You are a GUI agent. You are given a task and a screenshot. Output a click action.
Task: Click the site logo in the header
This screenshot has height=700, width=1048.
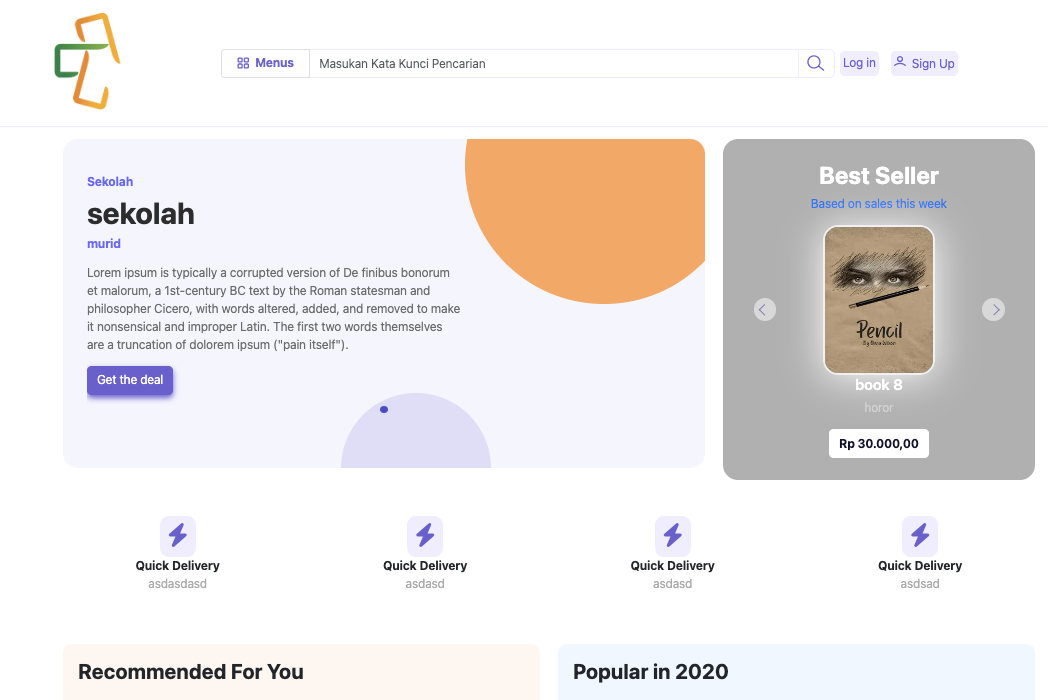coord(87,61)
